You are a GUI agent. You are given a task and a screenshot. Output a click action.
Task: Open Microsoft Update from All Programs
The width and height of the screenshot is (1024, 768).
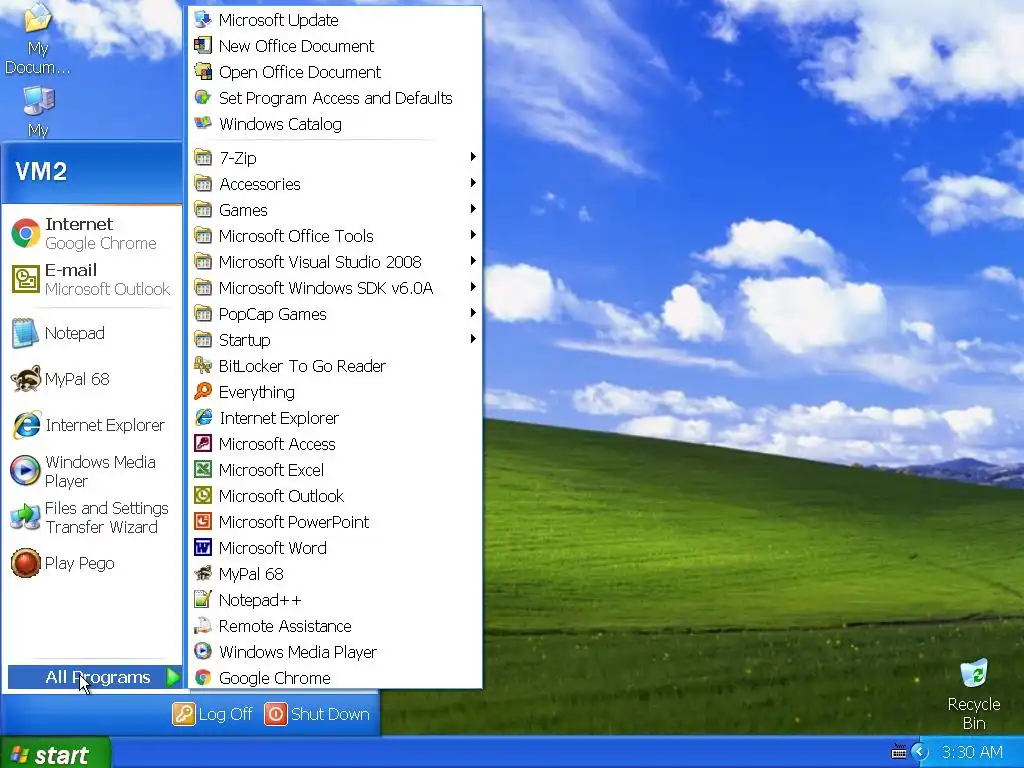click(x=335, y=20)
